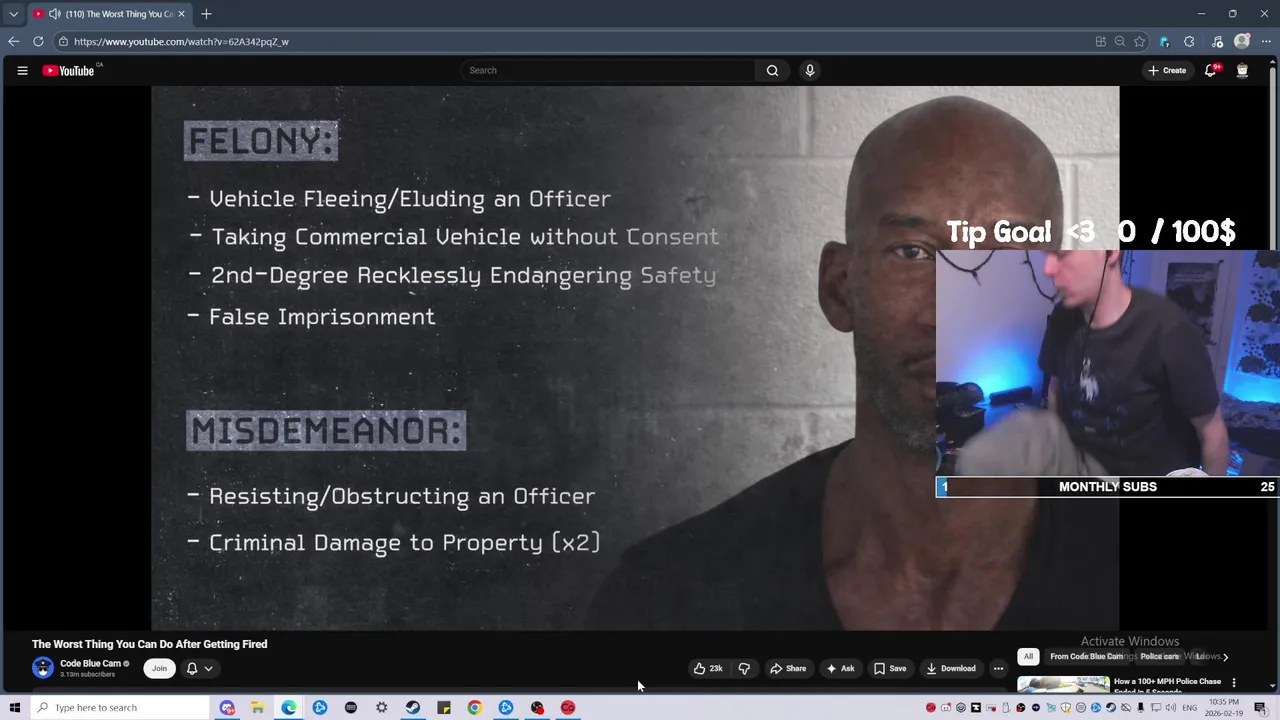Image resolution: width=1280 pixels, height=720 pixels.
Task: Focus the YouTube search field
Action: 608,71
